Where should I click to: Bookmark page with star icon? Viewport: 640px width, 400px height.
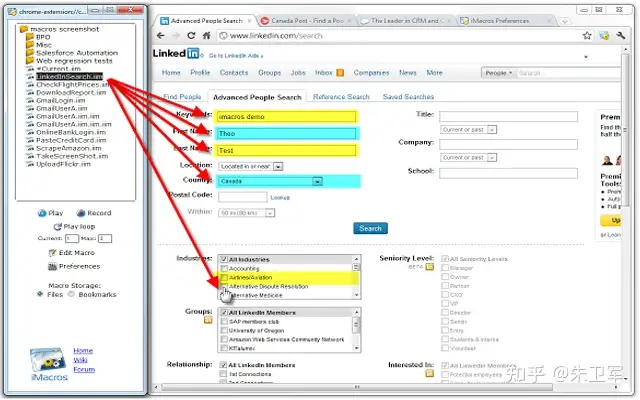[x=587, y=36]
